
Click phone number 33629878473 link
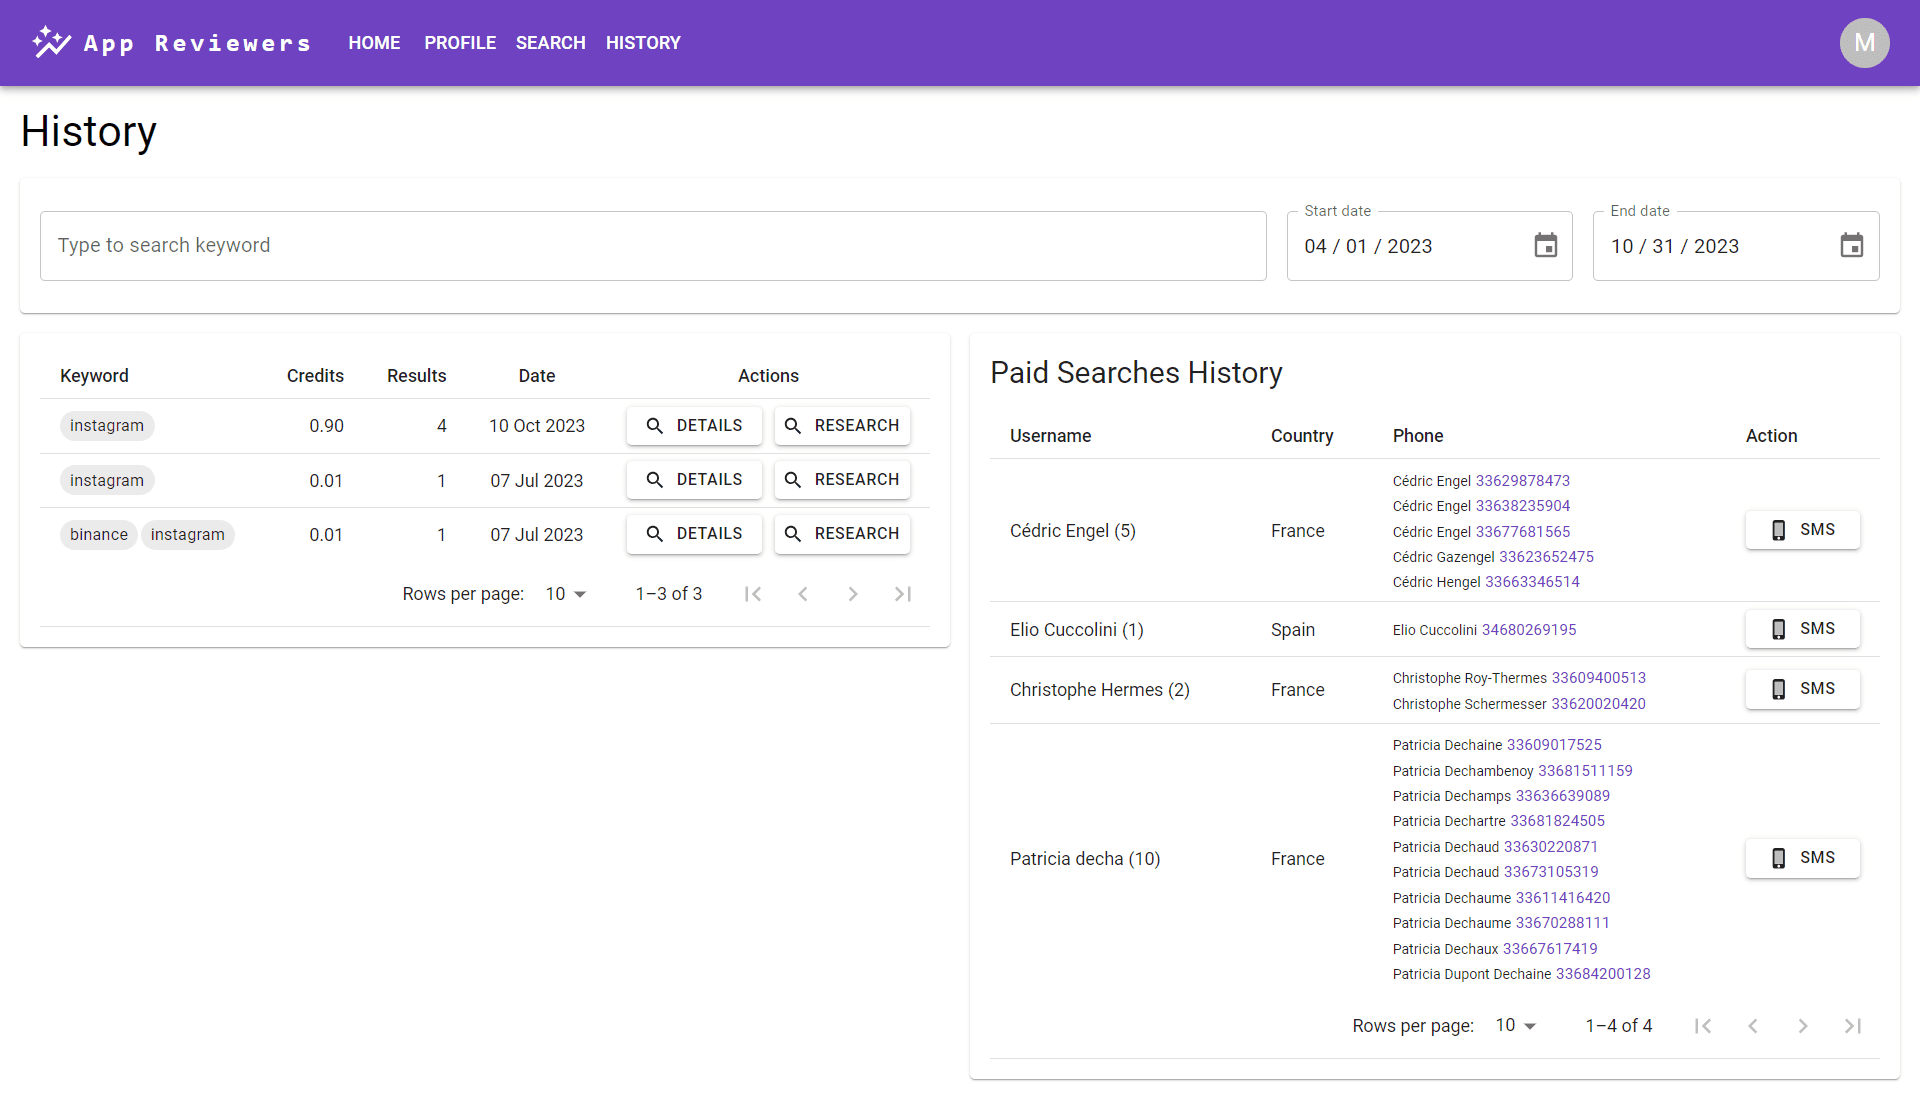click(x=1522, y=481)
